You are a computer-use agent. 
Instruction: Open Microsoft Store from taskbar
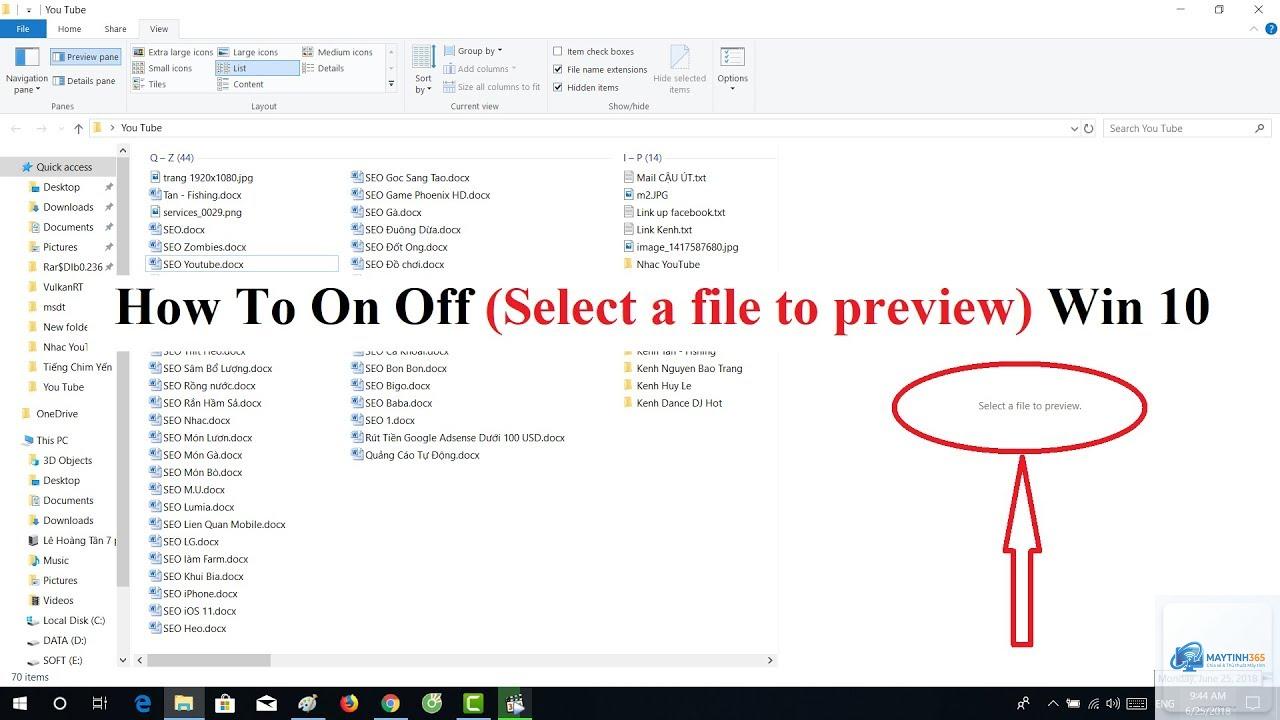click(x=225, y=704)
